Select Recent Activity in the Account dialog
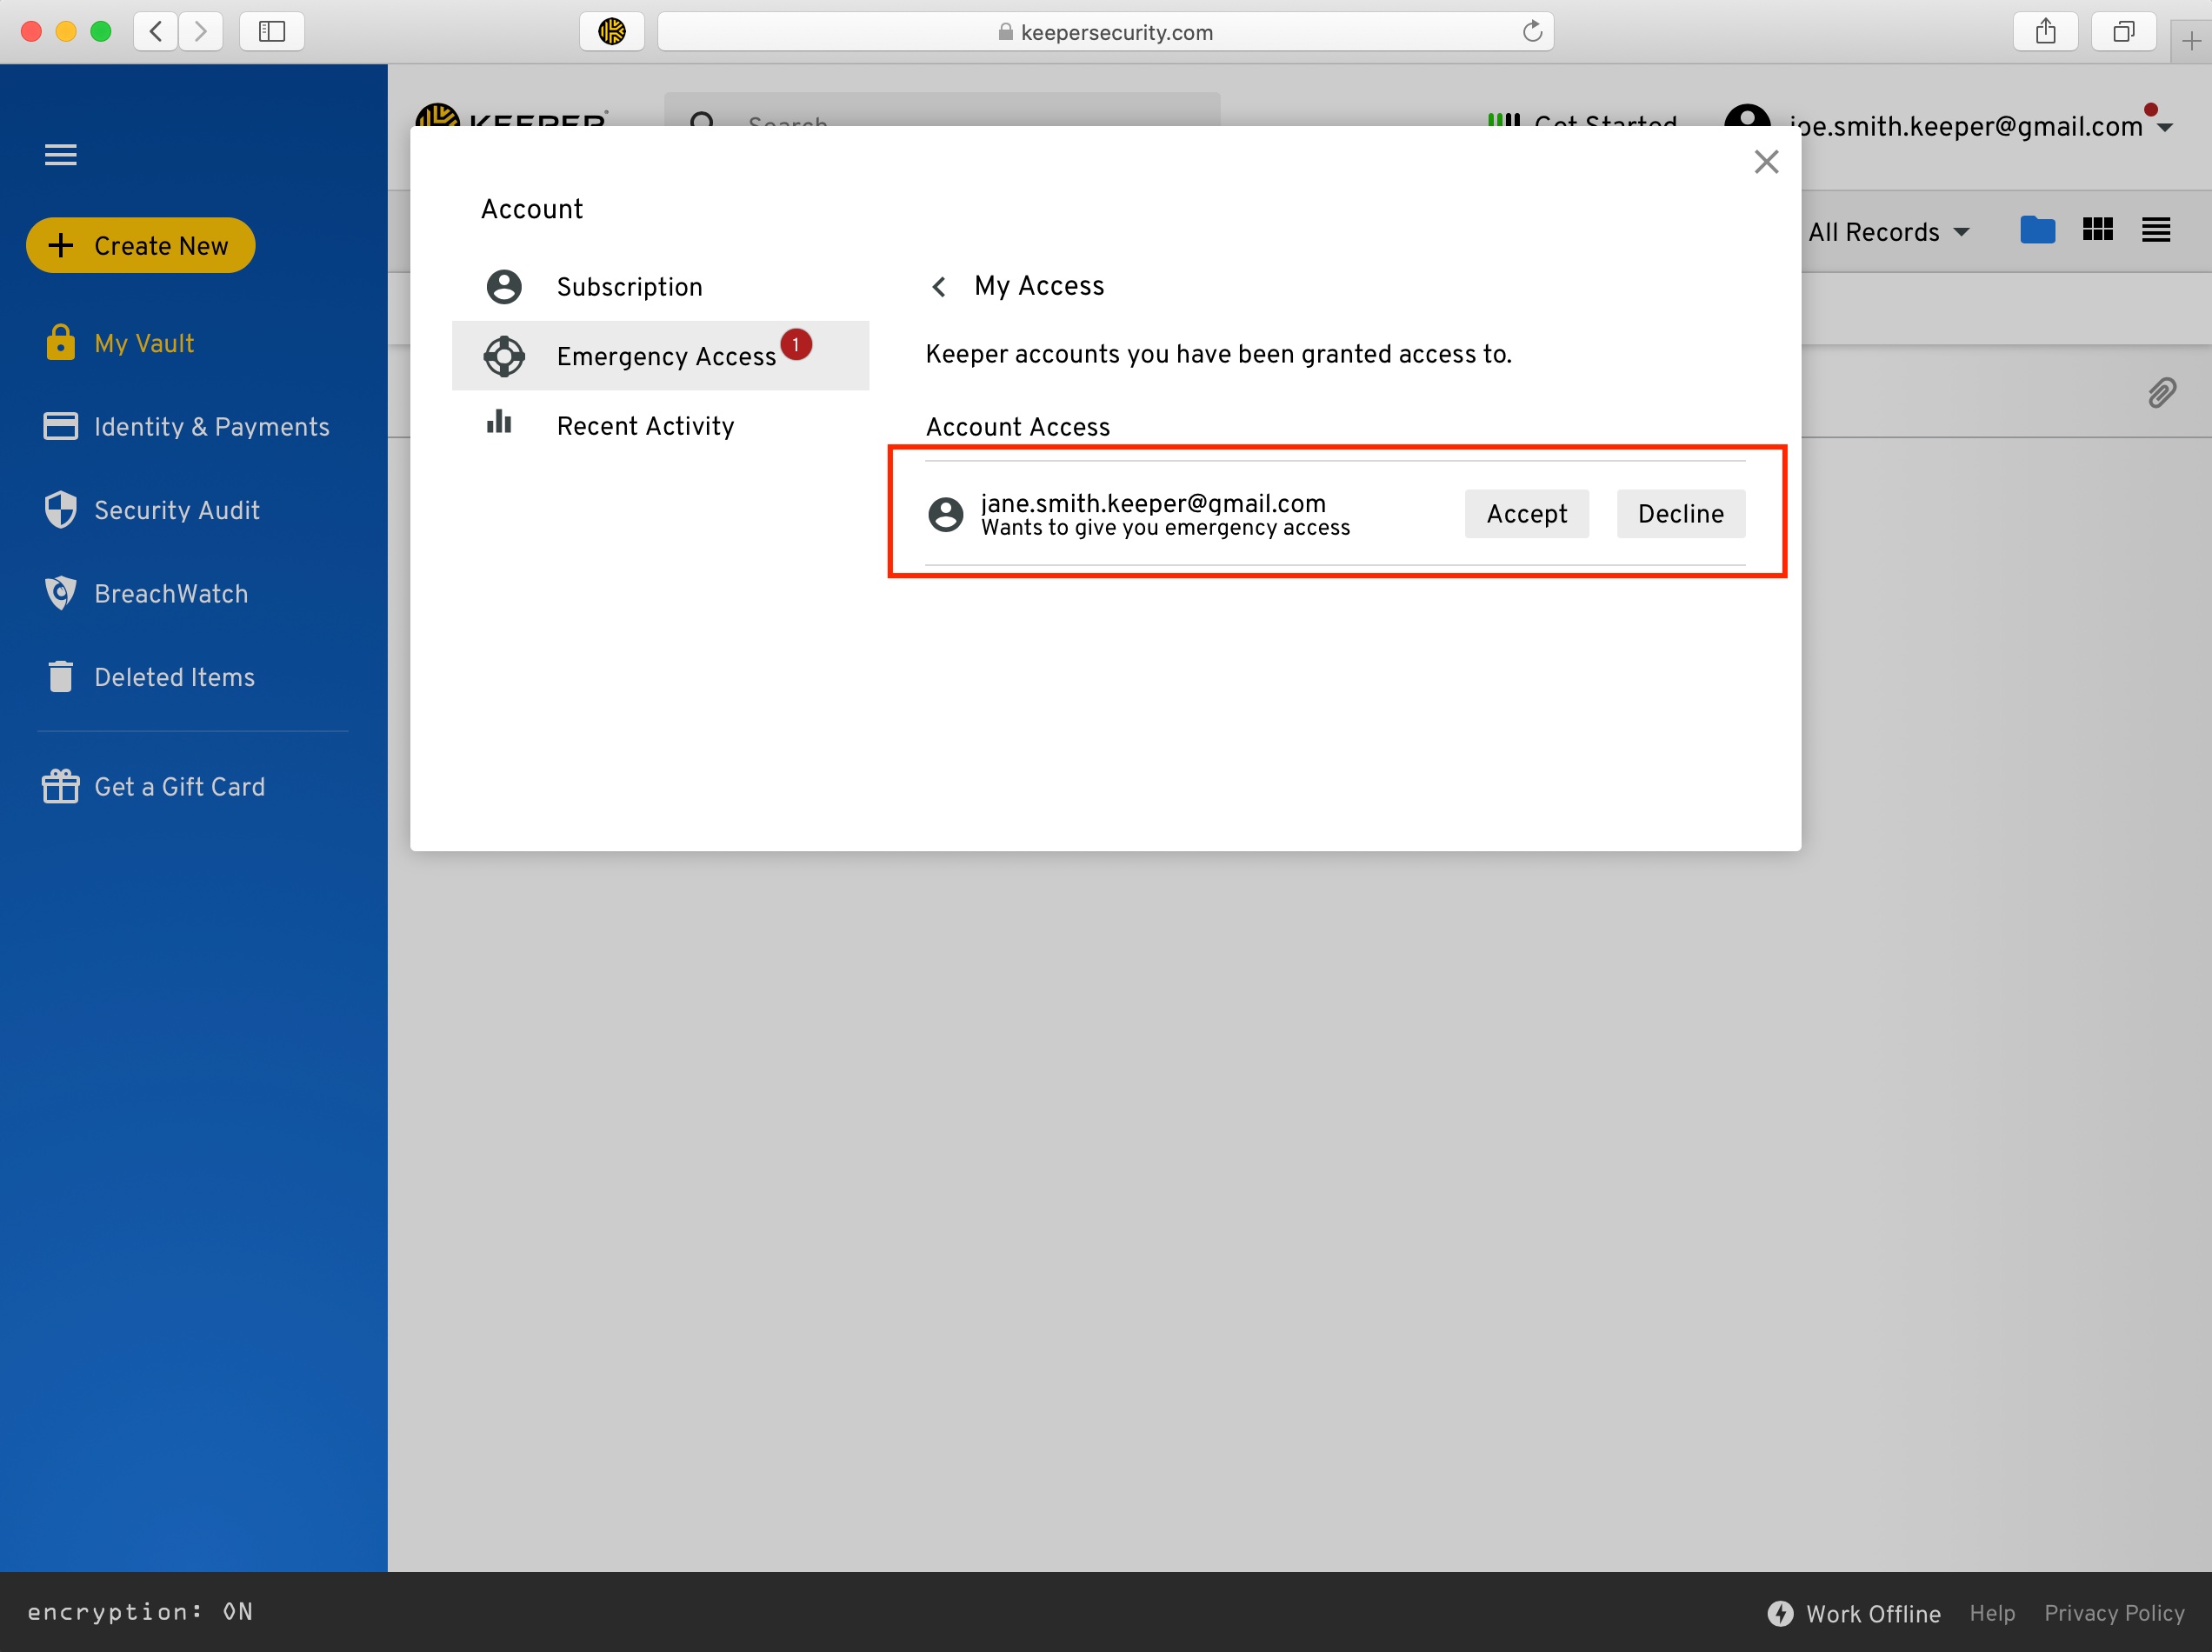Image resolution: width=2212 pixels, height=1652 pixels. tap(661, 426)
